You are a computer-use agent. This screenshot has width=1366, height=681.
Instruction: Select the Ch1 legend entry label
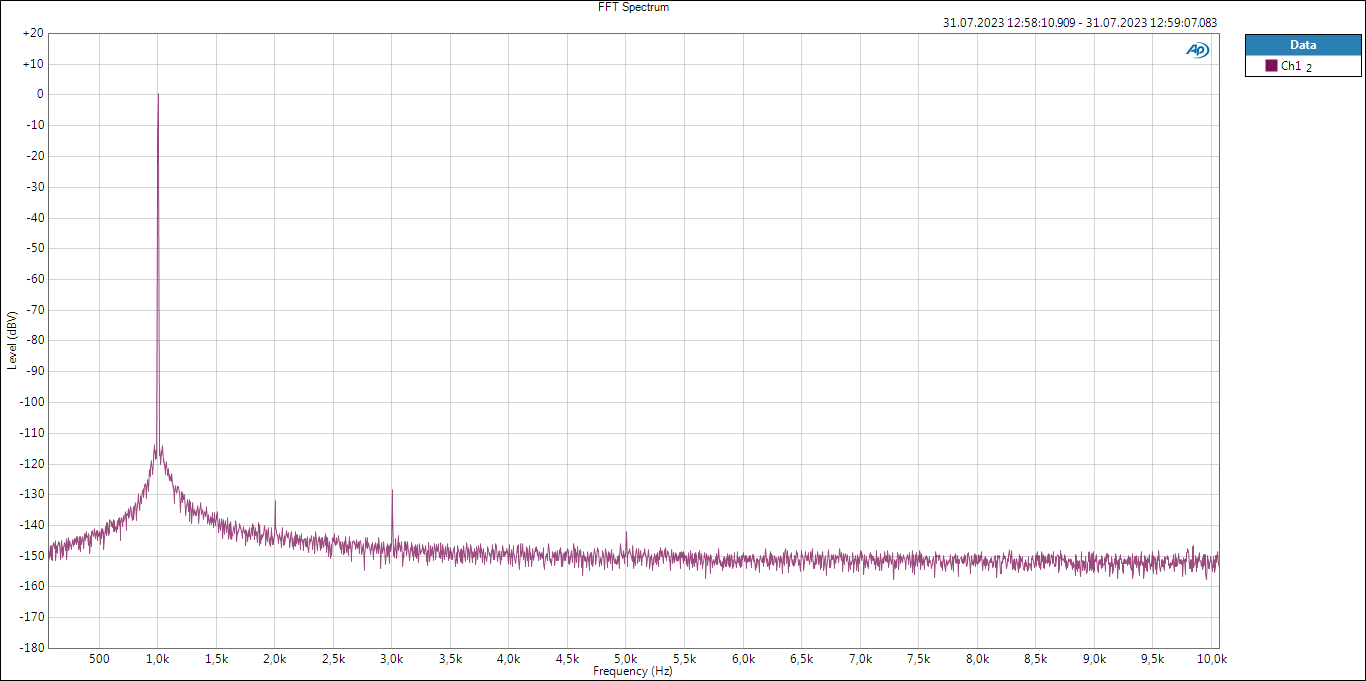(1291, 66)
